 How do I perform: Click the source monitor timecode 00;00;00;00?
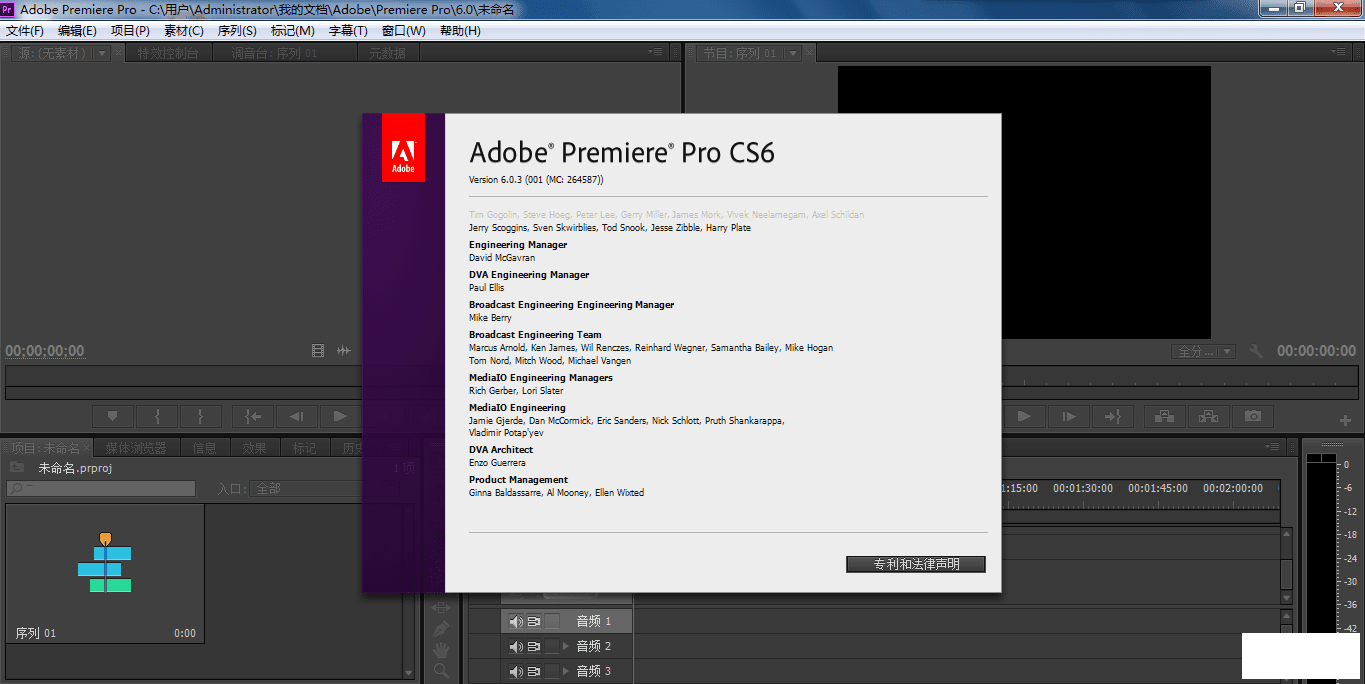click(45, 351)
